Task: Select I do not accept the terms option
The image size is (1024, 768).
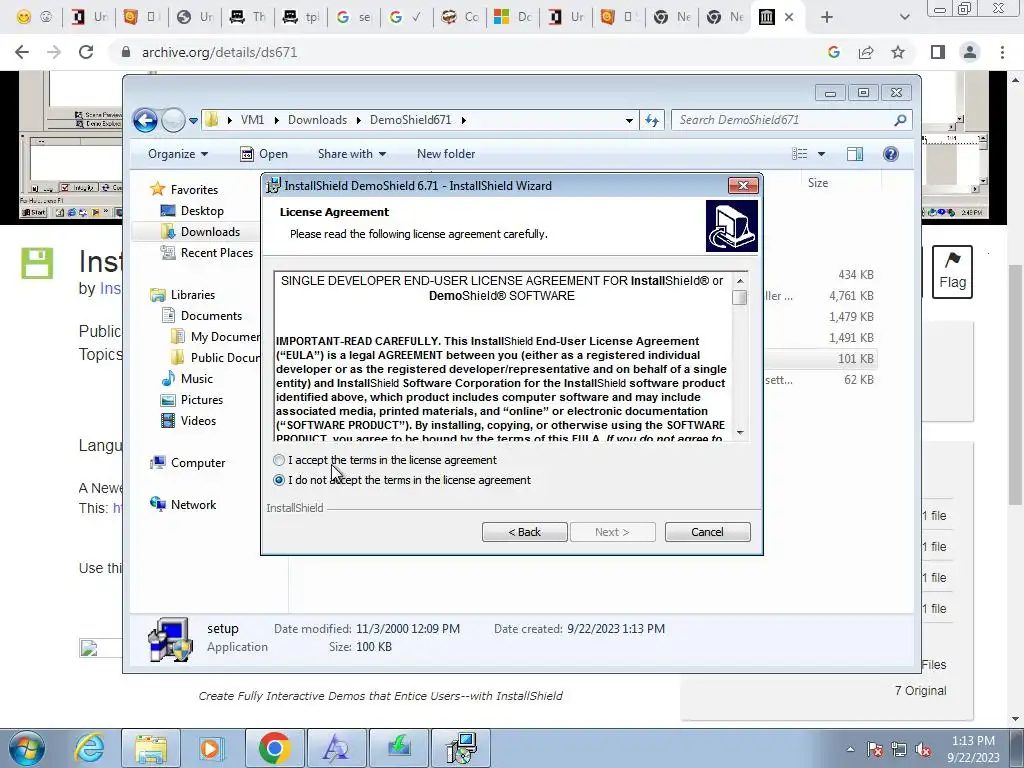Action: click(x=279, y=480)
